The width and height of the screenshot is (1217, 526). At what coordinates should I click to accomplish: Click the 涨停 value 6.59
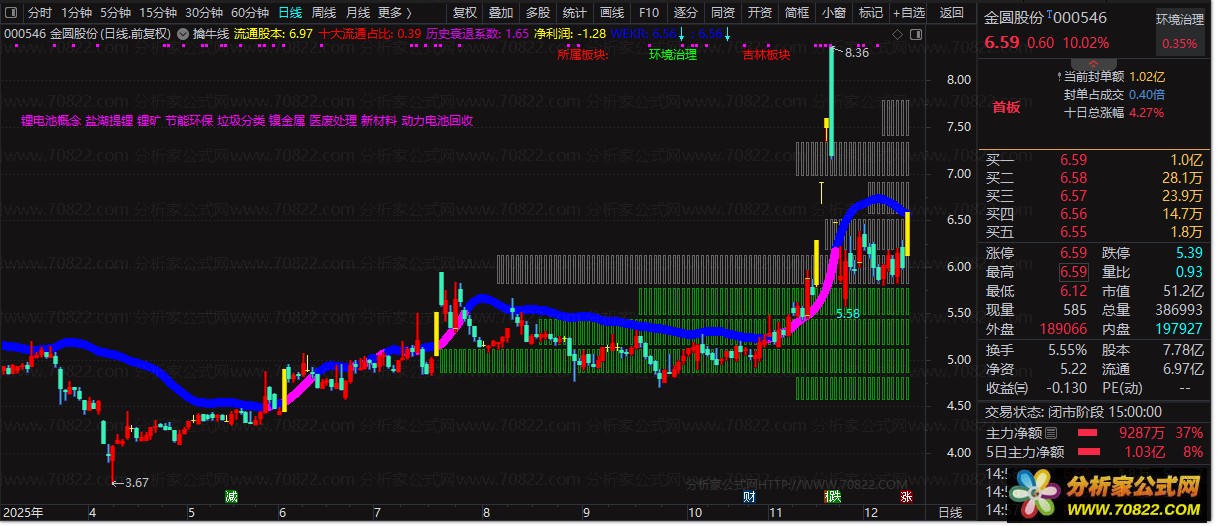pos(1072,253)
